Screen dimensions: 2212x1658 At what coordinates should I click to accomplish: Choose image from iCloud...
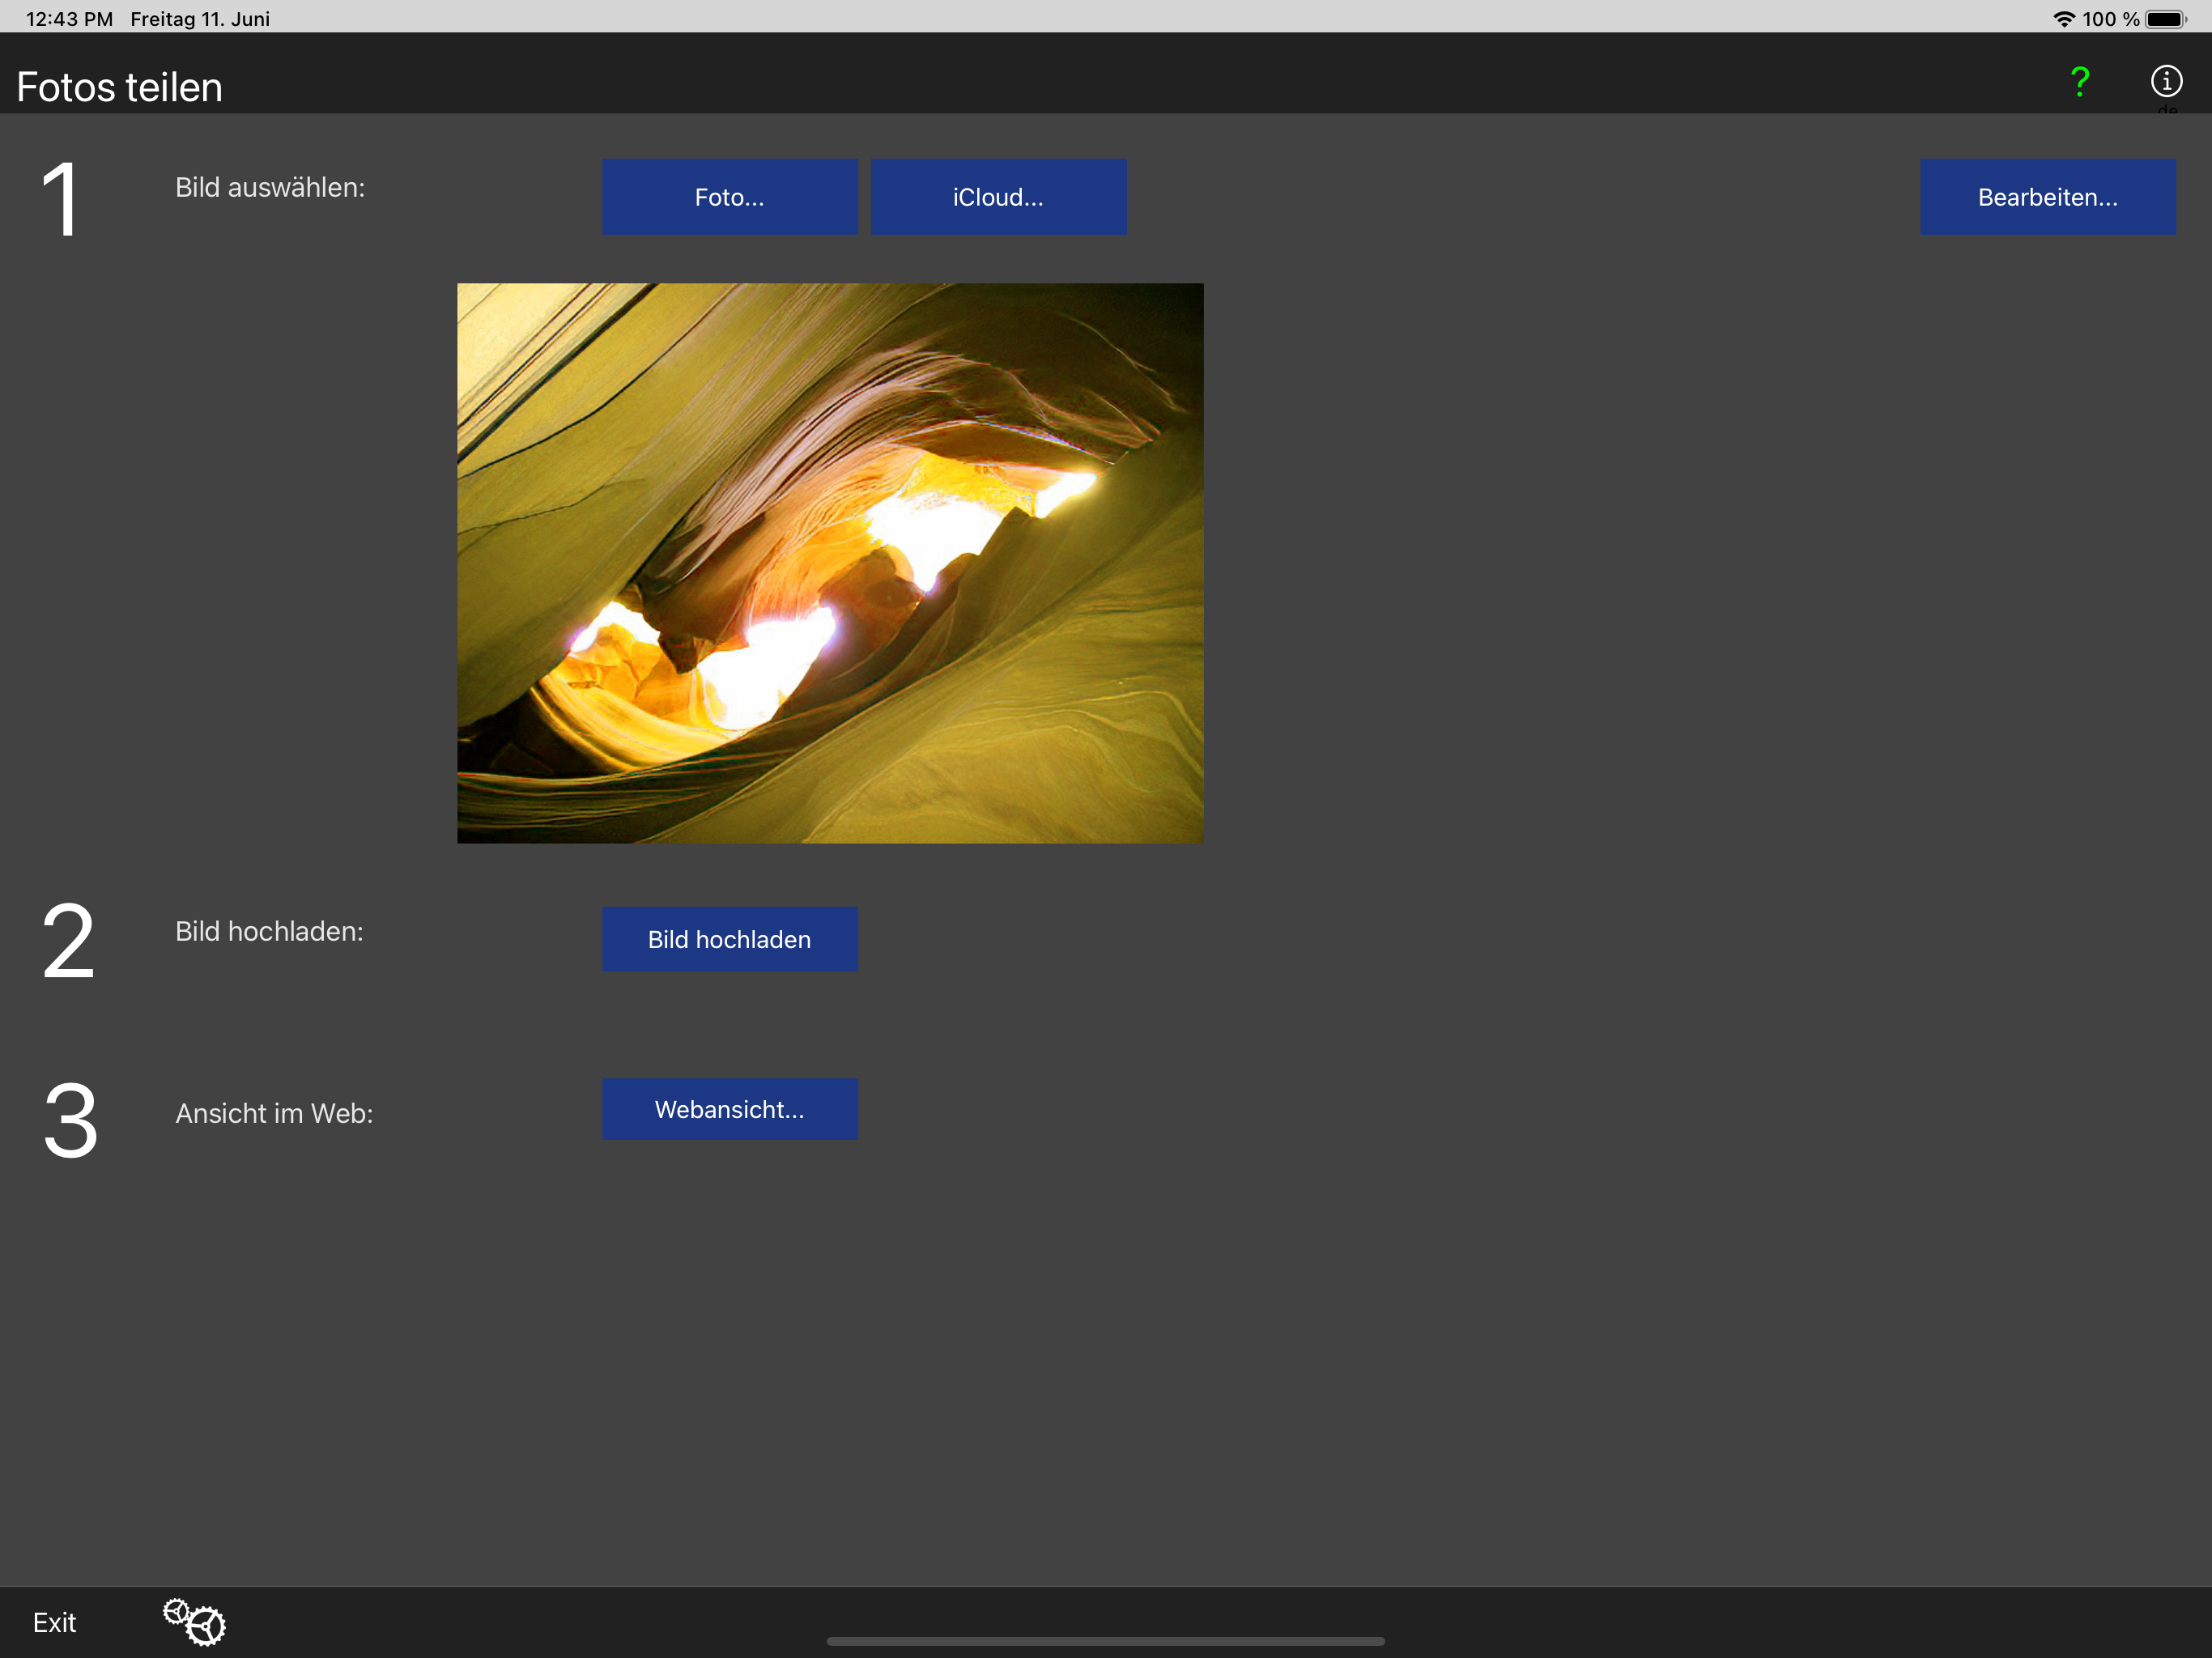pyautogui.click(x=998, y=197)
